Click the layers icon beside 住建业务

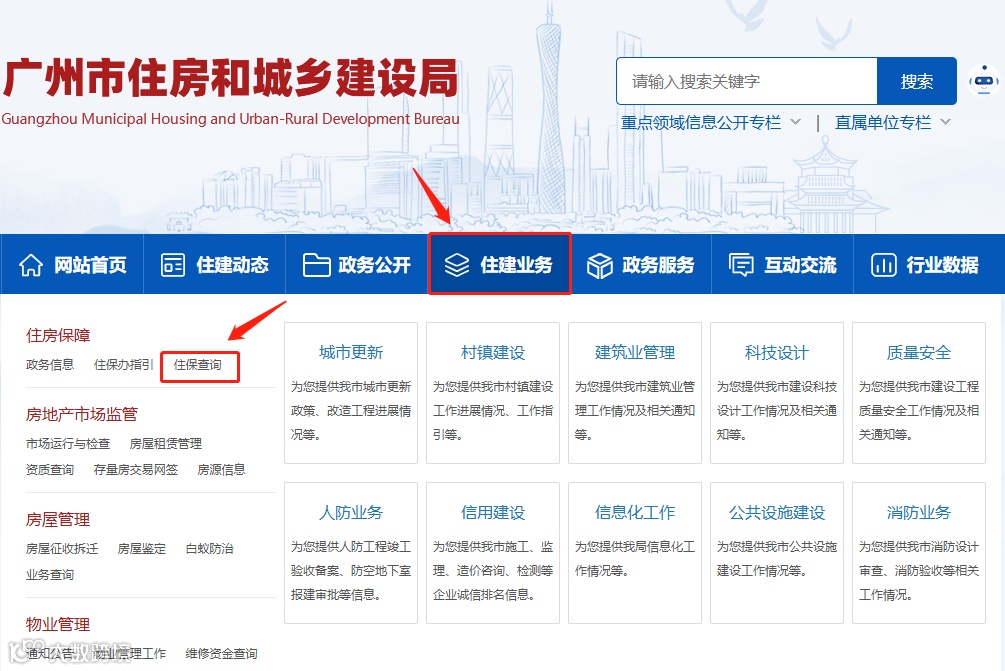tap(457, 265)
